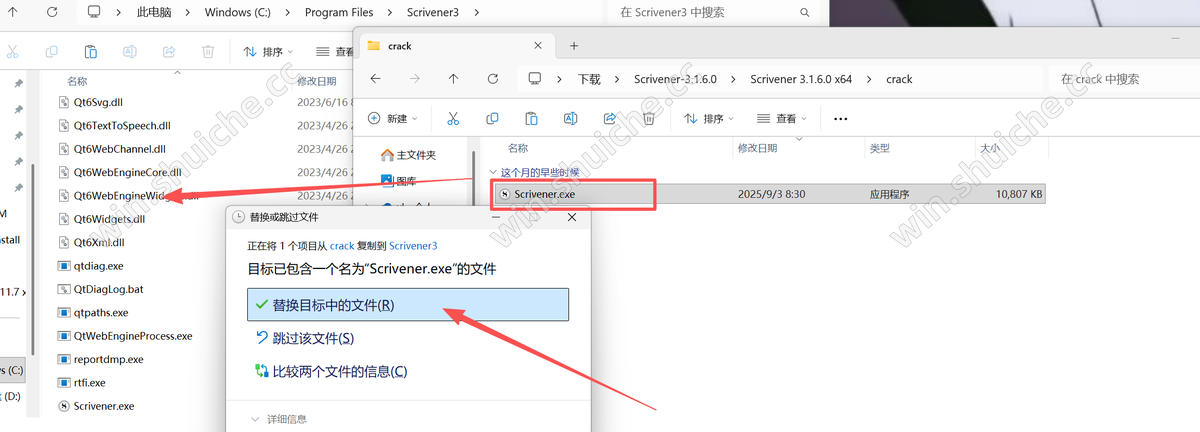The image size is (1200, 432).
Task: Click the Share icon in Scrivener3 window toolbar
Action: click(x=169, y=51)
